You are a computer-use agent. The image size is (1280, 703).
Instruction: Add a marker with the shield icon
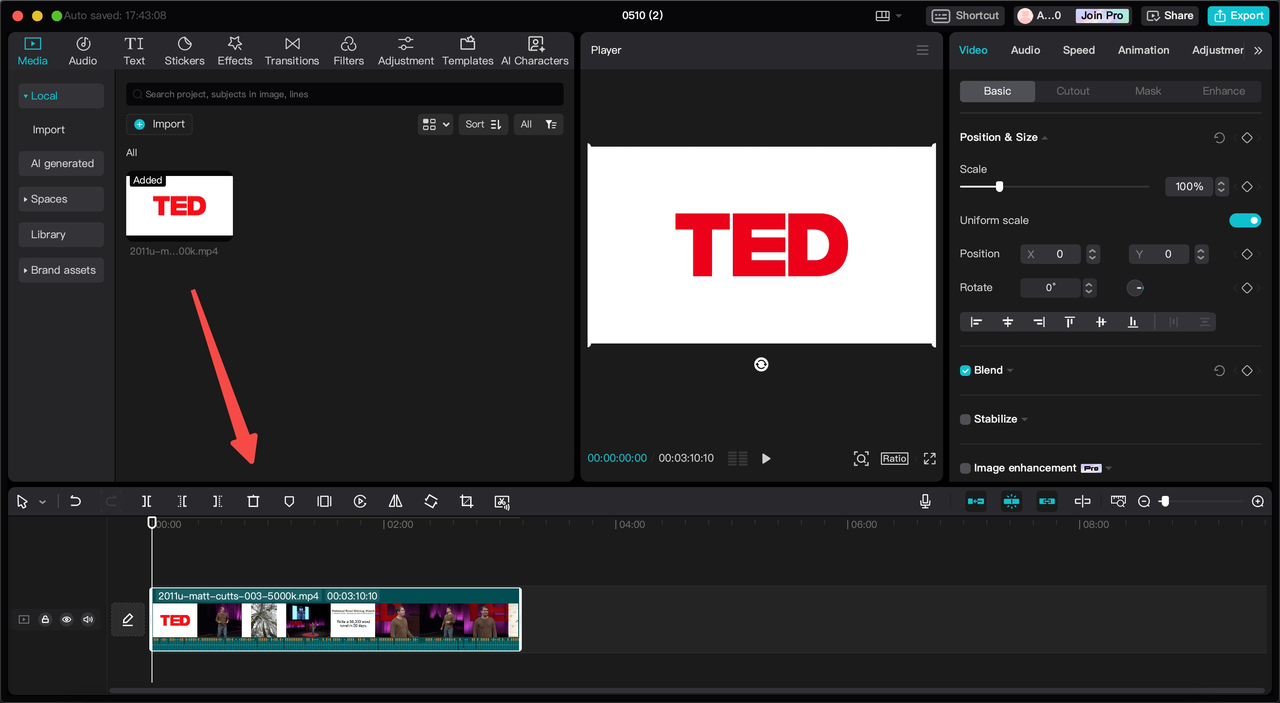coord(289,501)
